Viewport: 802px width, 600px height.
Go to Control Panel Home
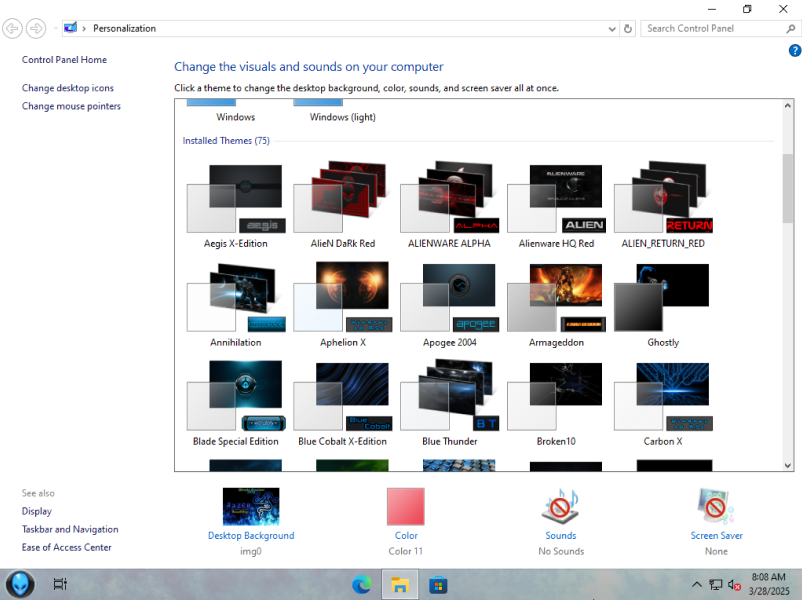[x=64, y=60]
